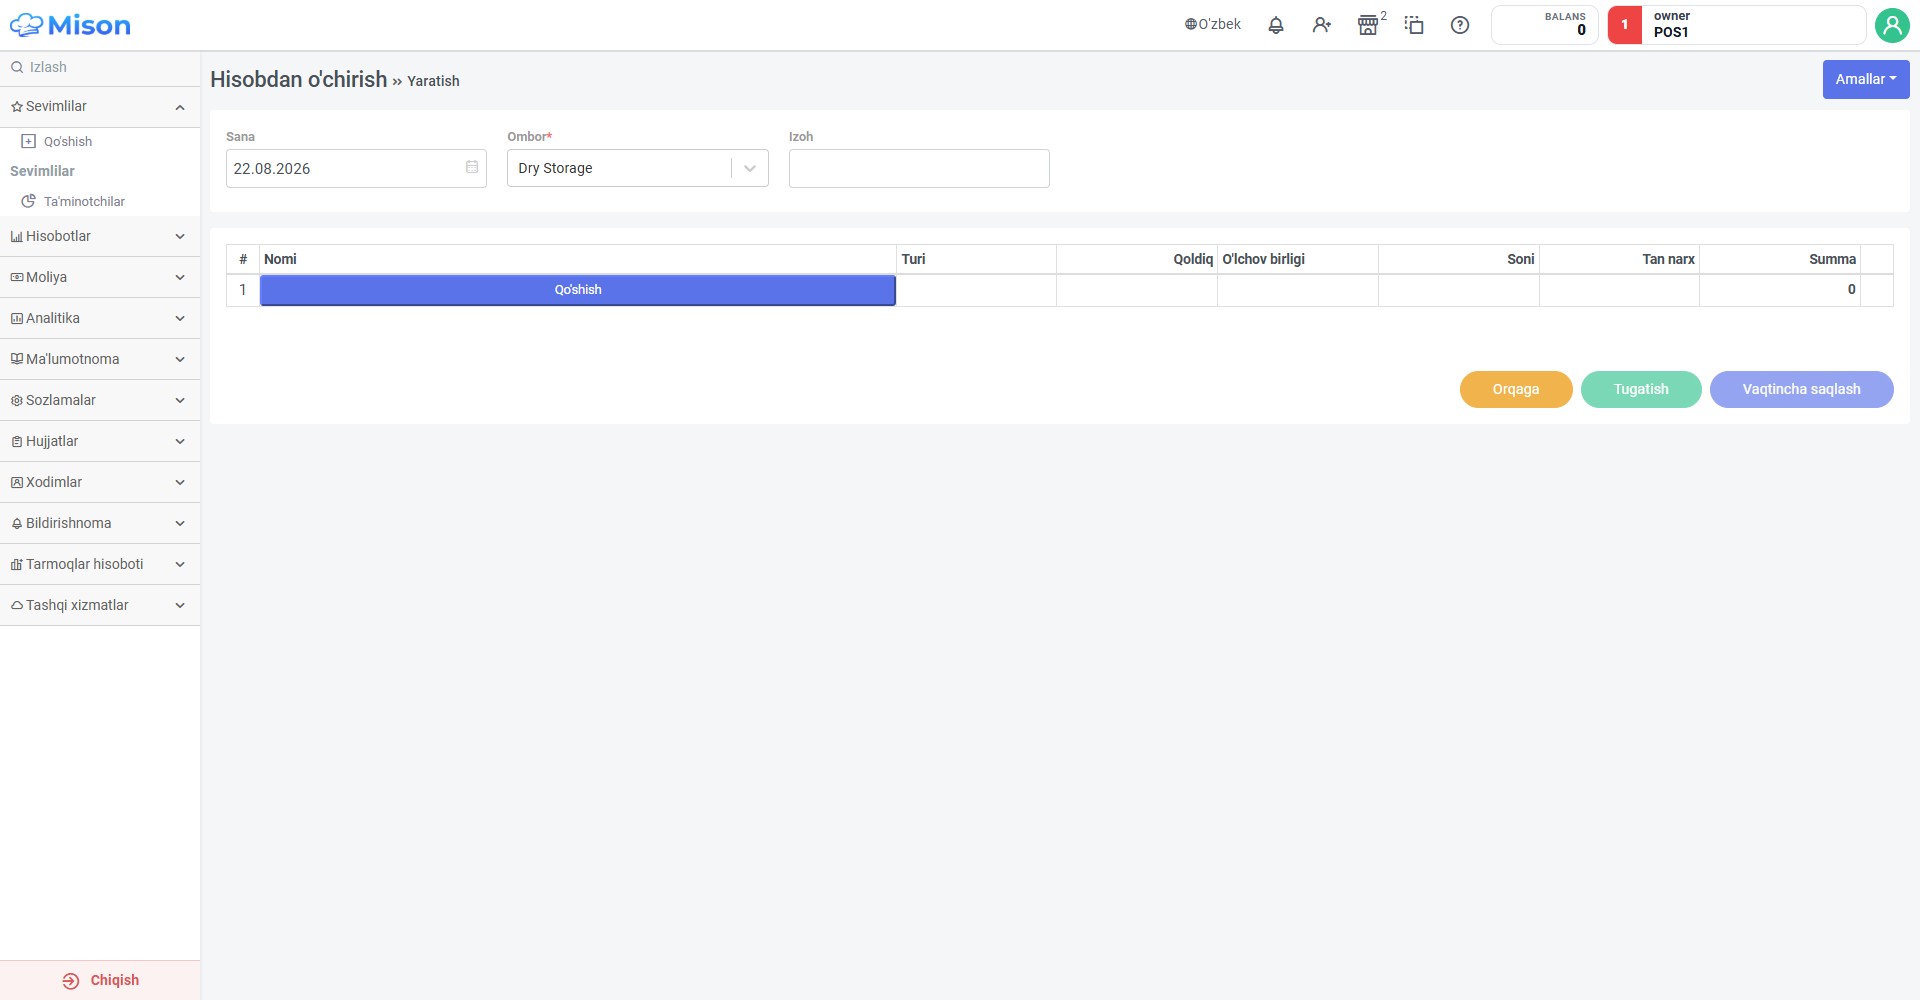Viewport: 1920px width, 1000px height.
Task: Expand the Hisobotlar menu
Action: click(100, 237)
